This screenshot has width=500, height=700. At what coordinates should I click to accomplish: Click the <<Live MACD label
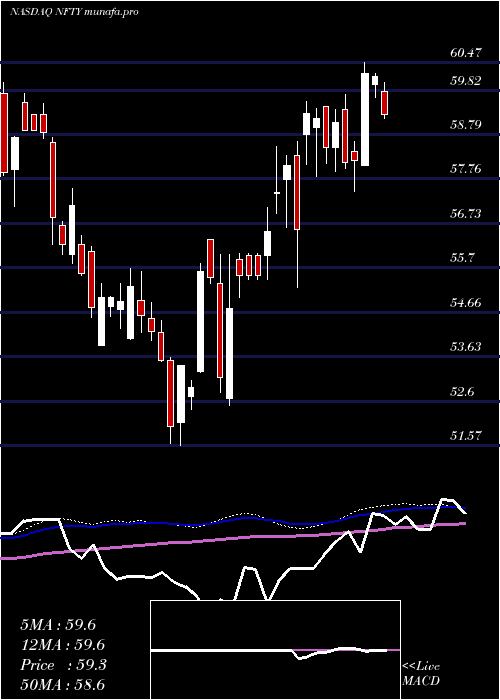pos(421,674)
